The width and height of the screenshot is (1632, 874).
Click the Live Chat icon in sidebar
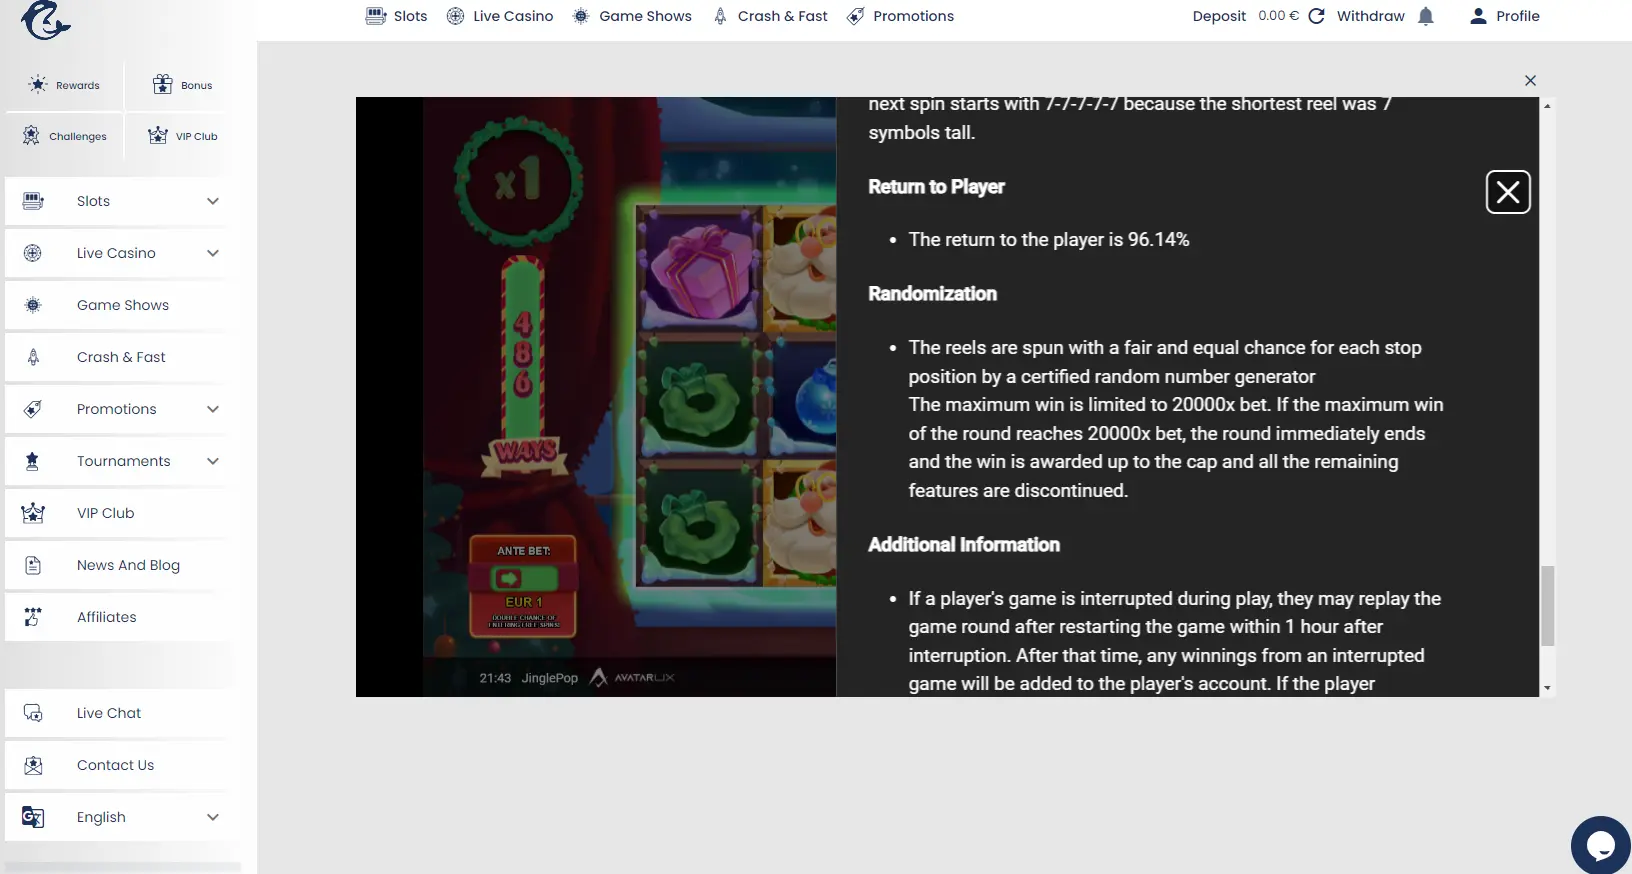tap(33, 713)
